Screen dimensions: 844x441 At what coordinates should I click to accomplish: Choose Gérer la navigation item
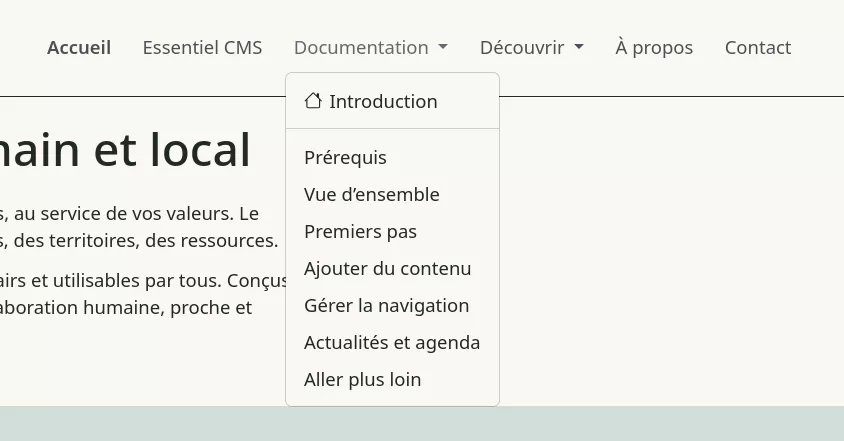coord(392,305)
